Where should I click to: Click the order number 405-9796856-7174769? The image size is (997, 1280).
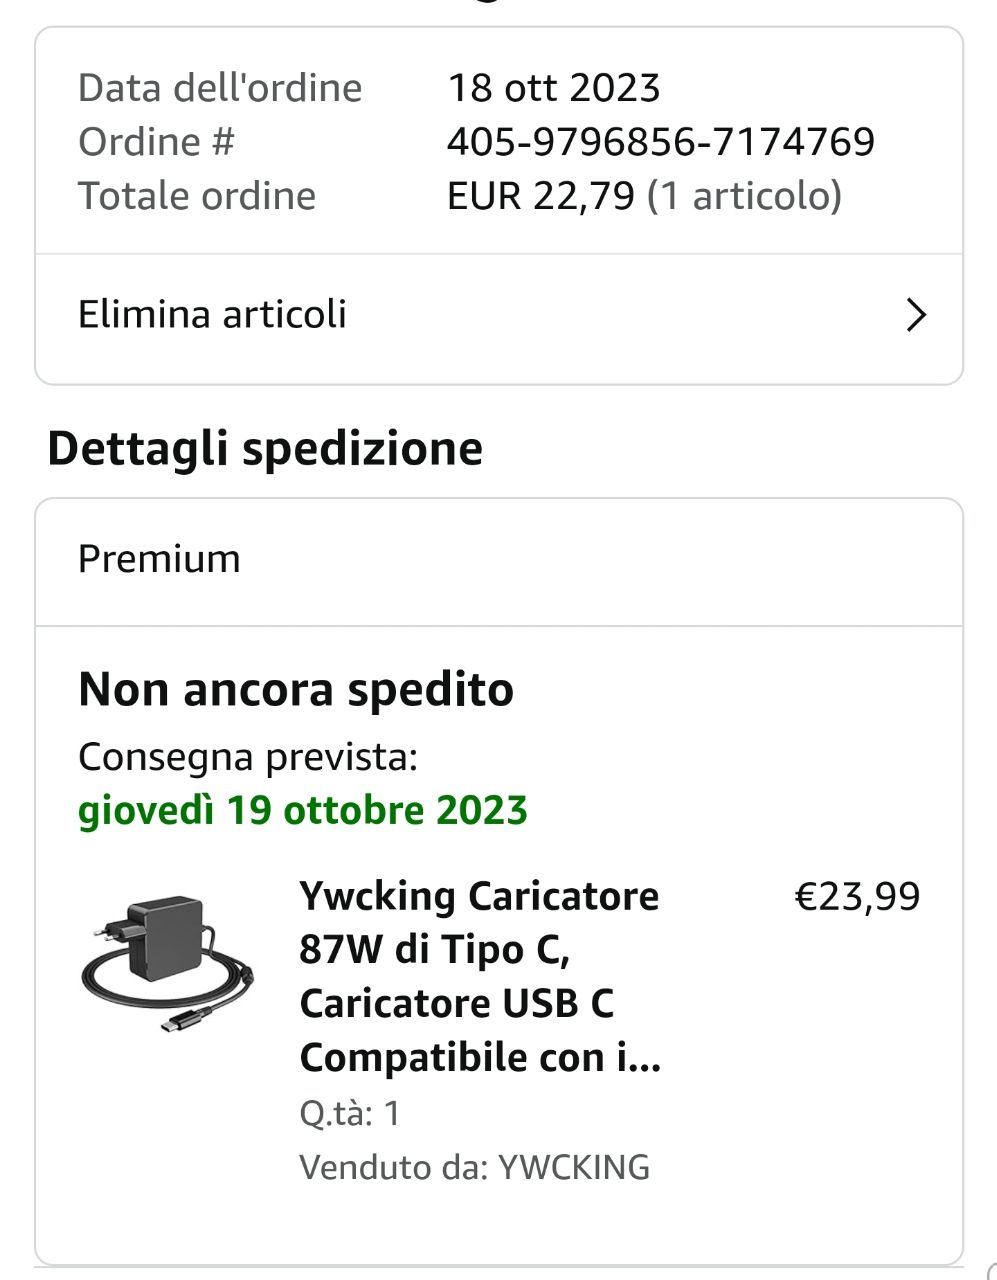(660, 142)
